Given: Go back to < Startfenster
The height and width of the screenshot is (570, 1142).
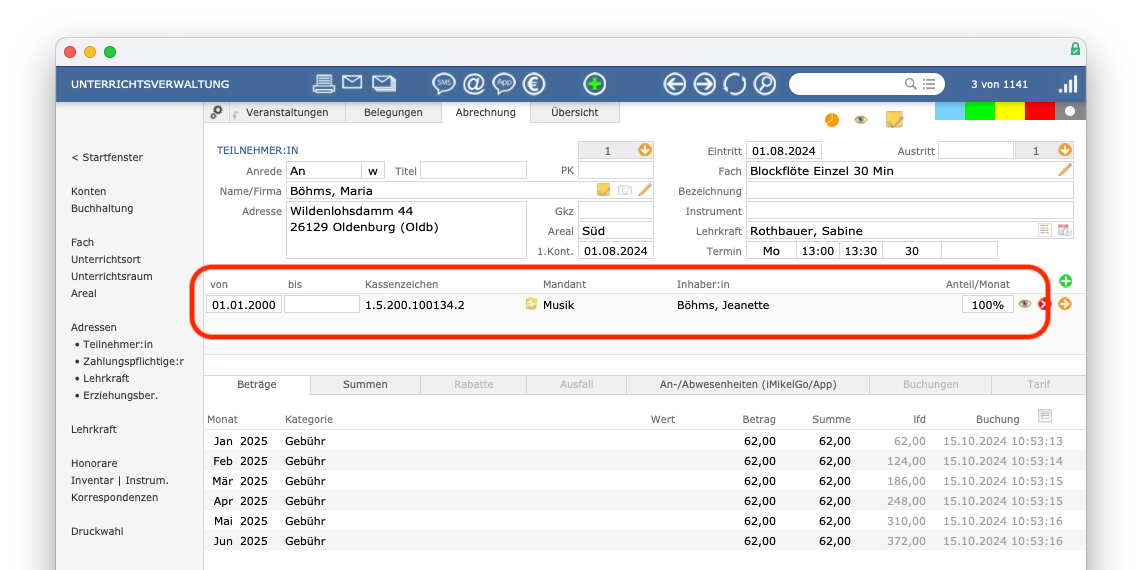Looking at the screenshot, I should (107, 157).
